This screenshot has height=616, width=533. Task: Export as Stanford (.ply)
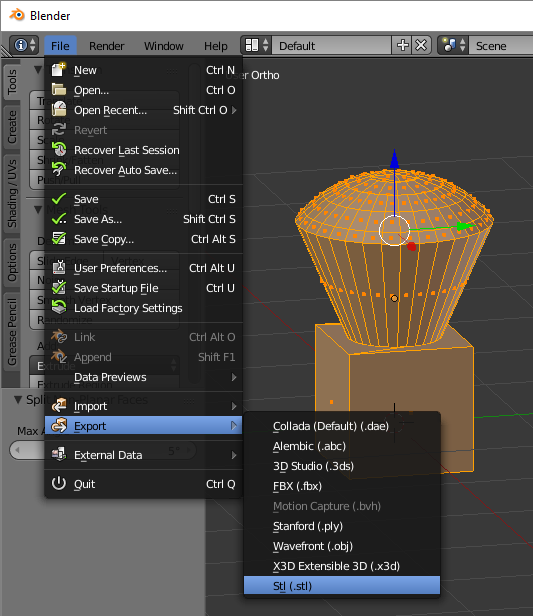pyautogui.click(x=342, y=526)
